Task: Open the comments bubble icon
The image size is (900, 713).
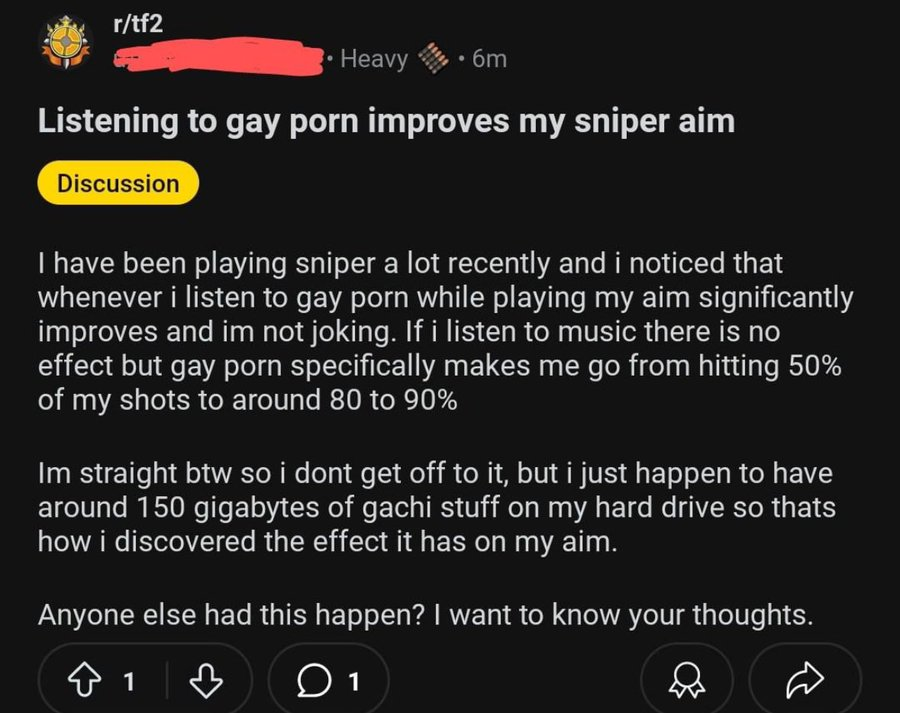Action: pos(313,681)
